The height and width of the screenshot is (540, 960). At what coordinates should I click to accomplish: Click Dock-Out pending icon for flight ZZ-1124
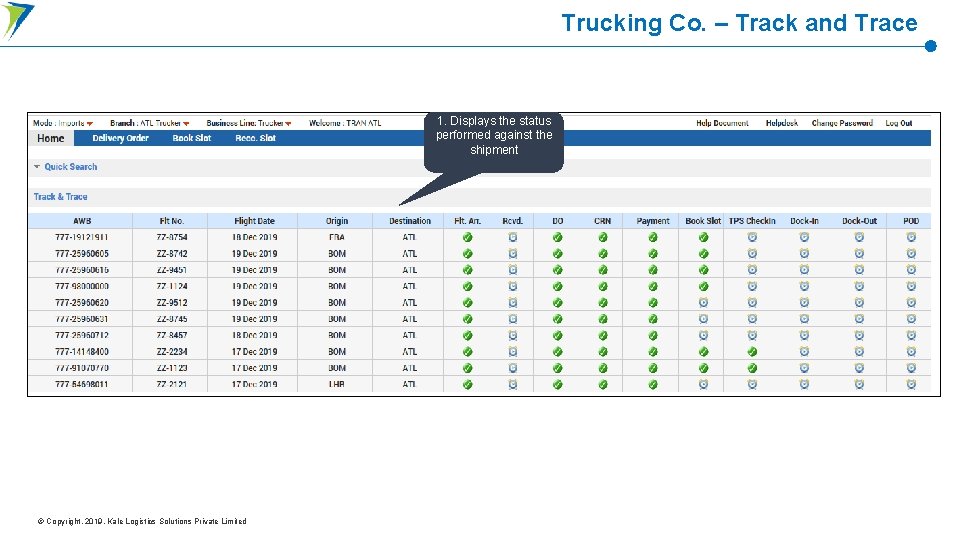[860, 286]
